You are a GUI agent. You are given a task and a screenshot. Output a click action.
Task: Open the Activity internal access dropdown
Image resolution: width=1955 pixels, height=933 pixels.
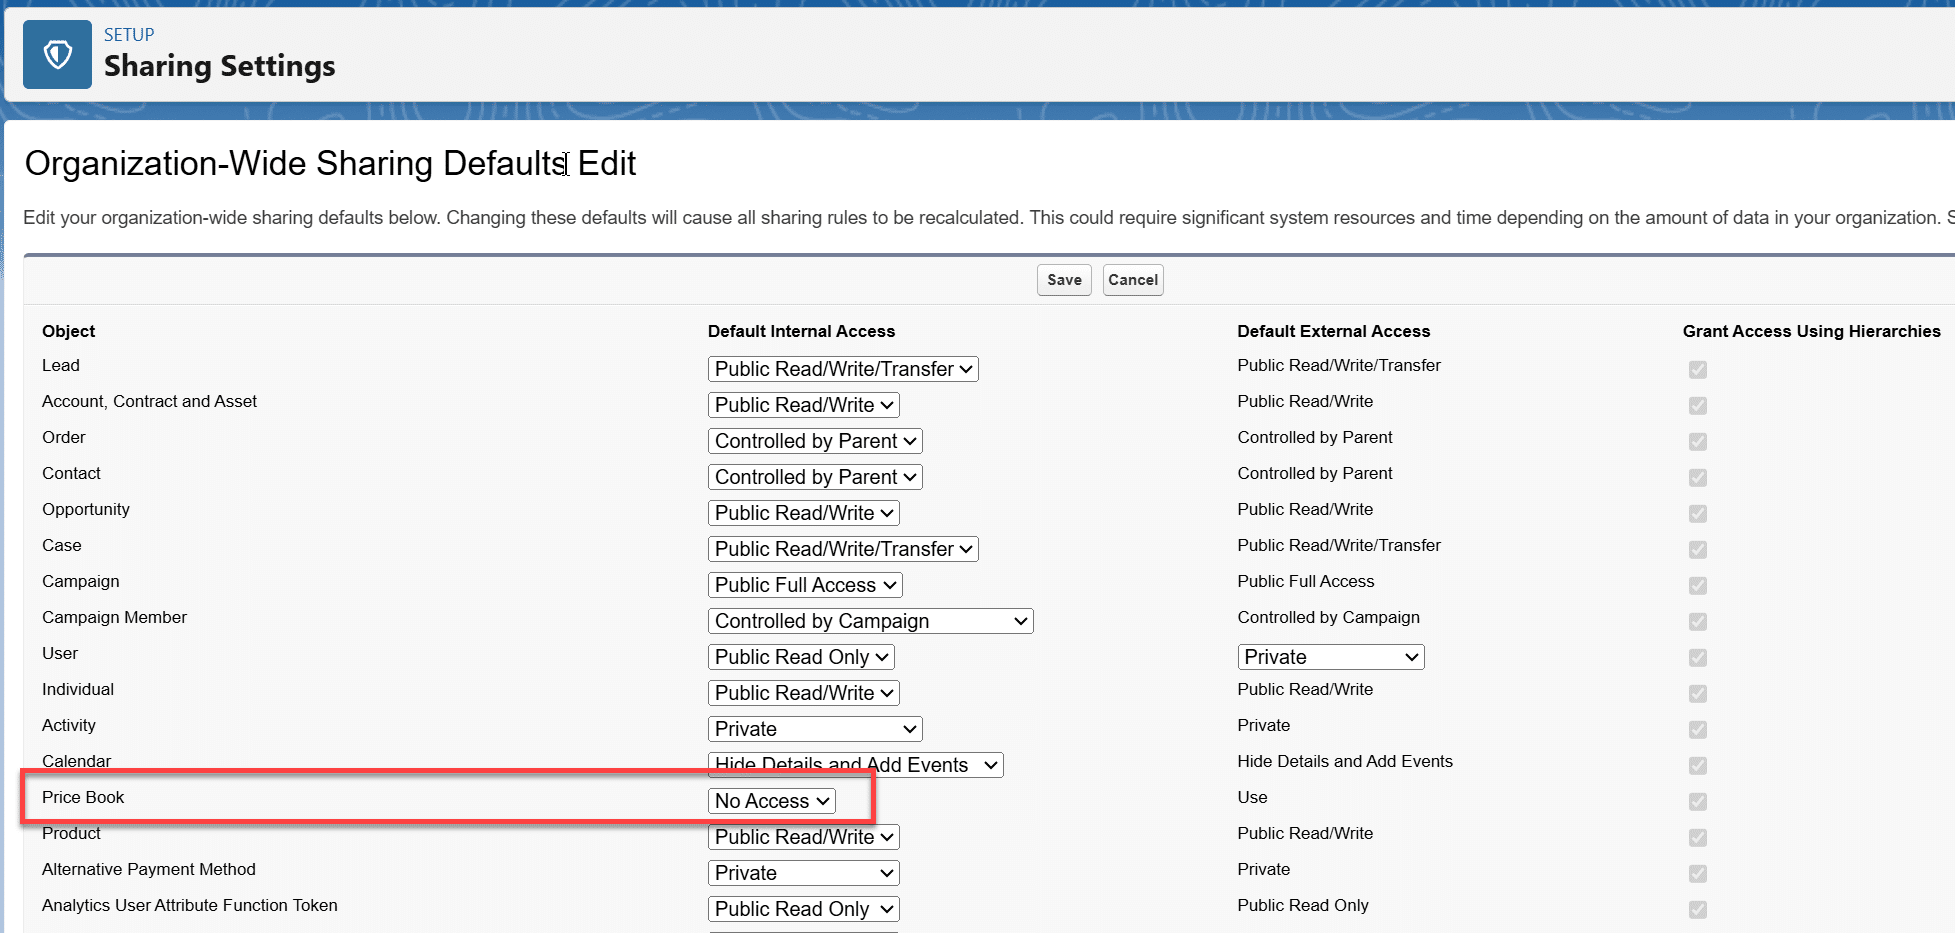coord(814,729)
